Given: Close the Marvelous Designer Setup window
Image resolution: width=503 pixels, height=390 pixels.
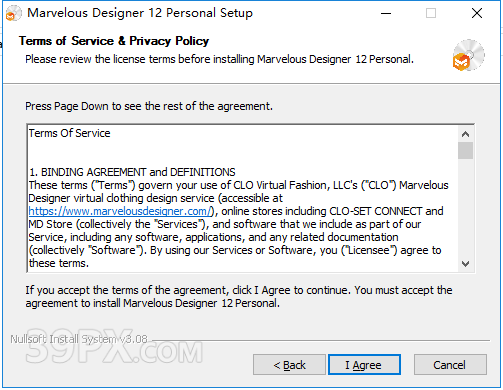Looking at the screenshot, I should 477,13.
